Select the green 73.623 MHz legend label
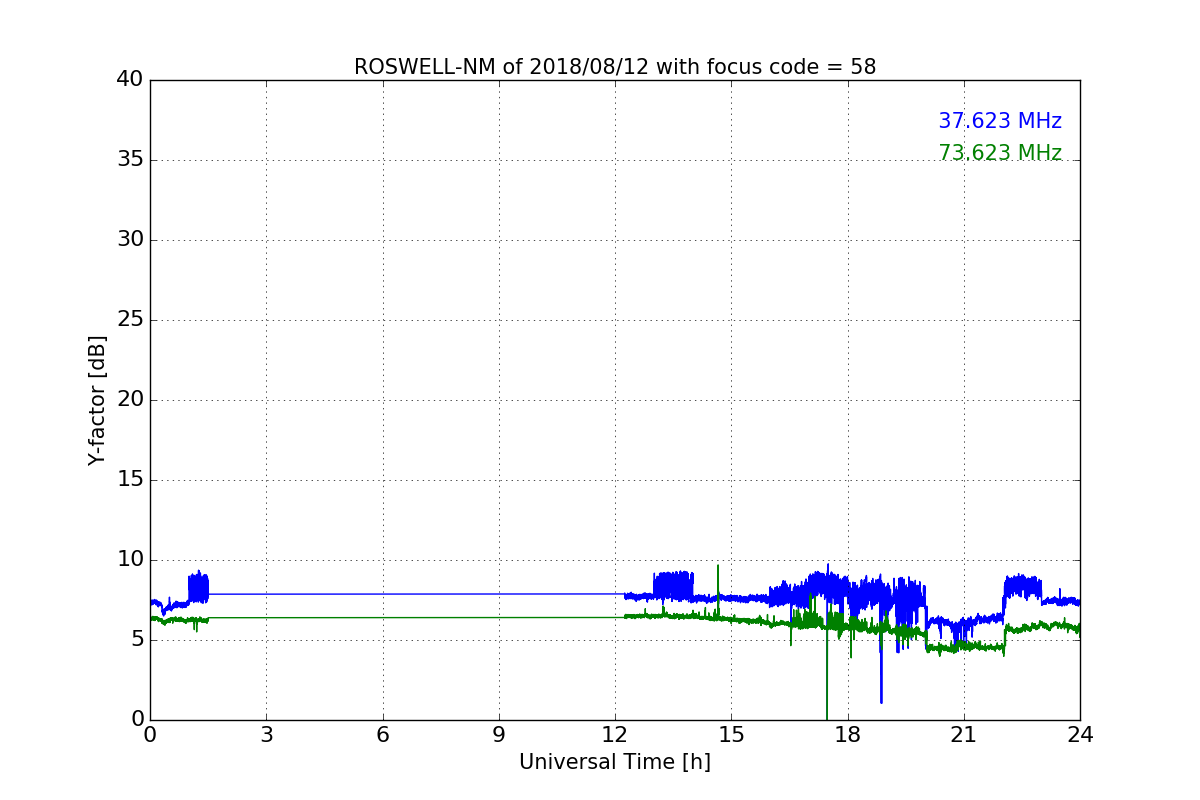The image size is (1200, 800). (1000, 153)
